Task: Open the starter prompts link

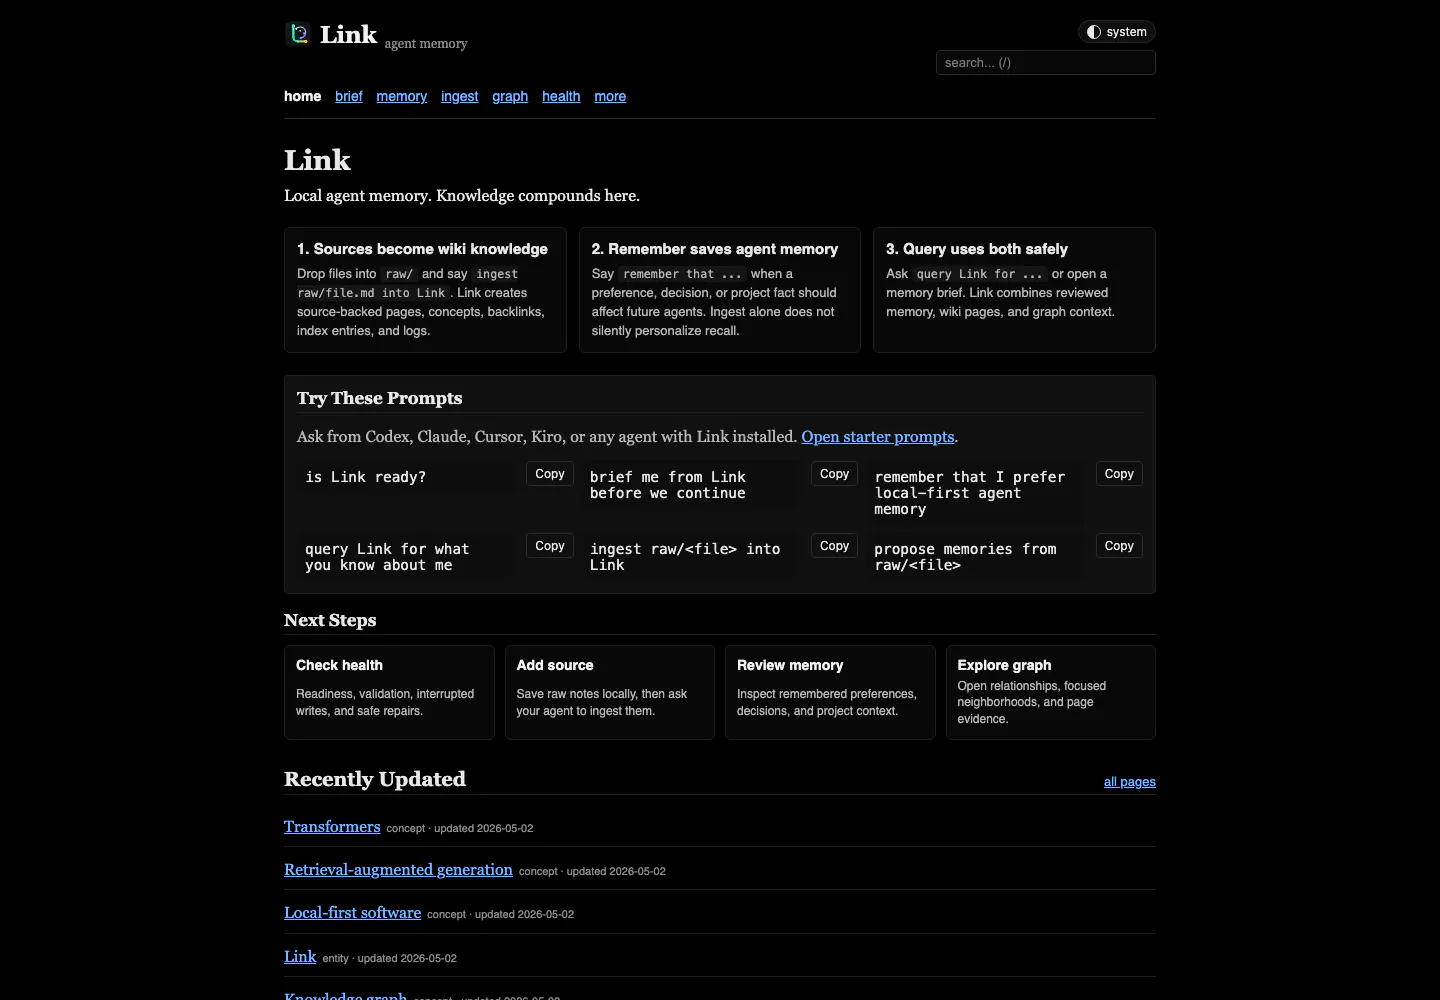Action: [878, 437]
